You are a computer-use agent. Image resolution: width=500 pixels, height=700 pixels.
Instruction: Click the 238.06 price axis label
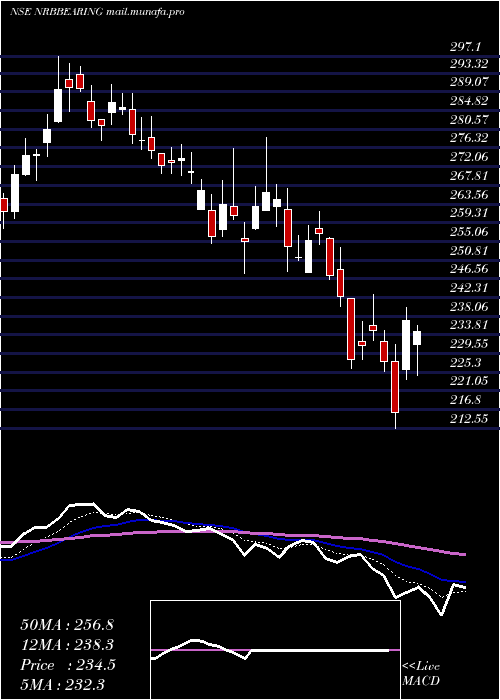pos(468,307)
